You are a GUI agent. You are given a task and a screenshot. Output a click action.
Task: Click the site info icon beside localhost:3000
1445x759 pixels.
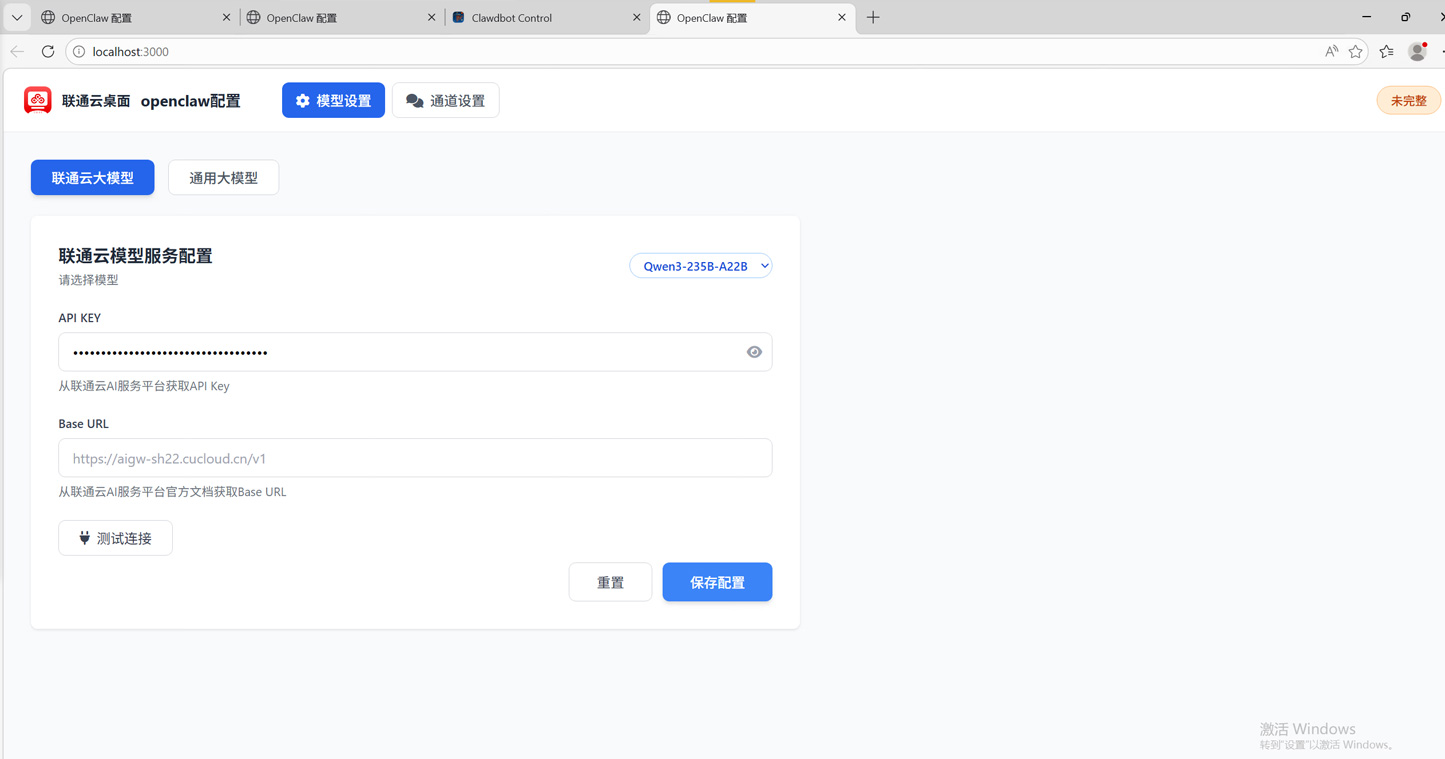click(x=79, y=51)
